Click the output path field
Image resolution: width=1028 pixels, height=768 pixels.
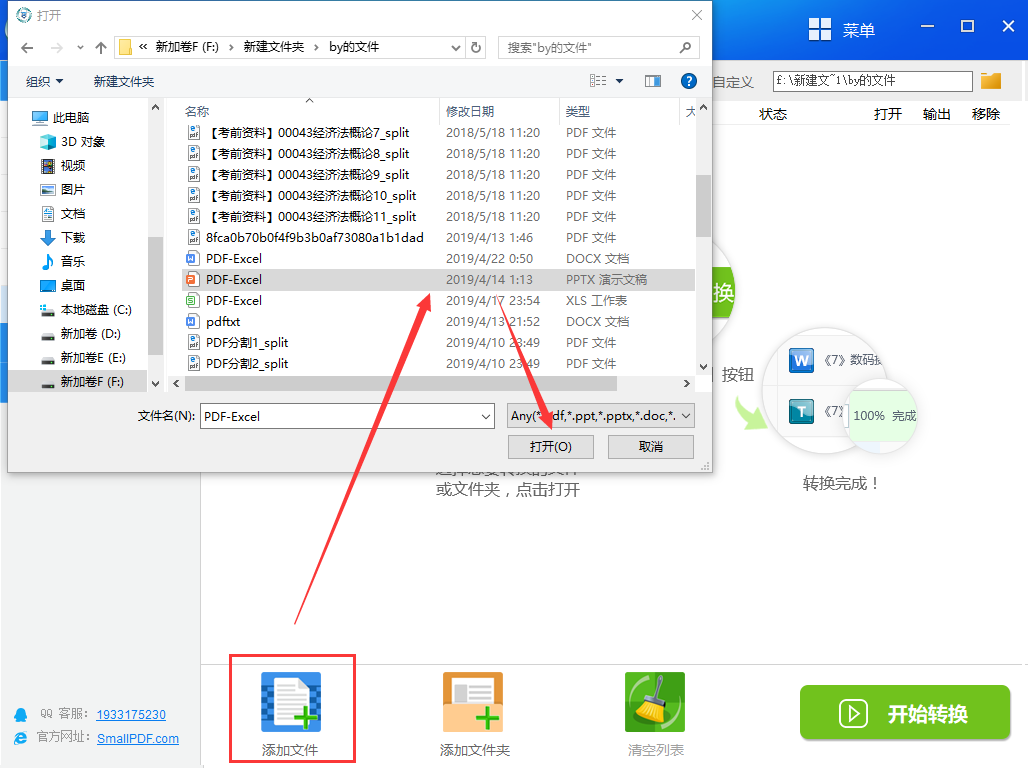tap(872, 81)
